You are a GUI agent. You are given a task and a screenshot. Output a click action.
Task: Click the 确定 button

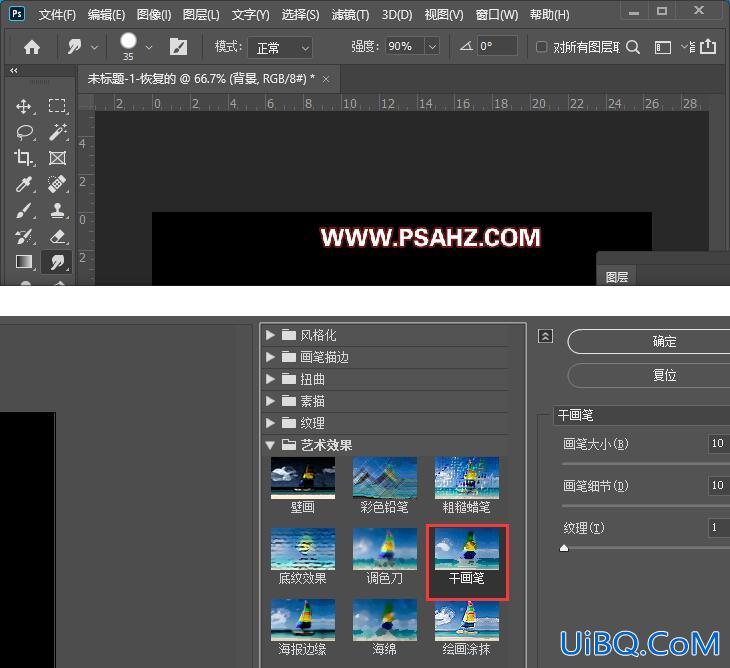point(649,341)
